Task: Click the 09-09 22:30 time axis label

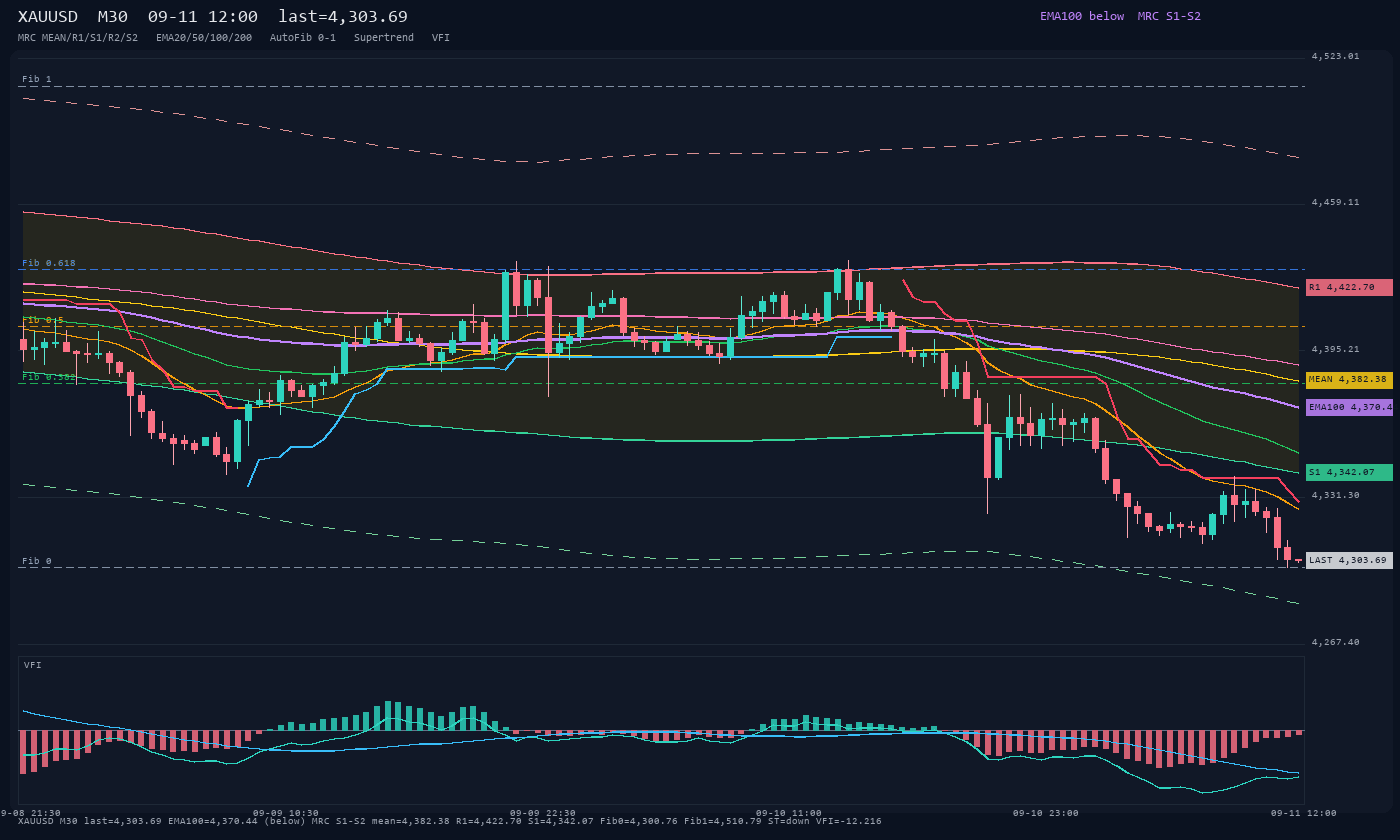Action: click(x=543, y=813)
